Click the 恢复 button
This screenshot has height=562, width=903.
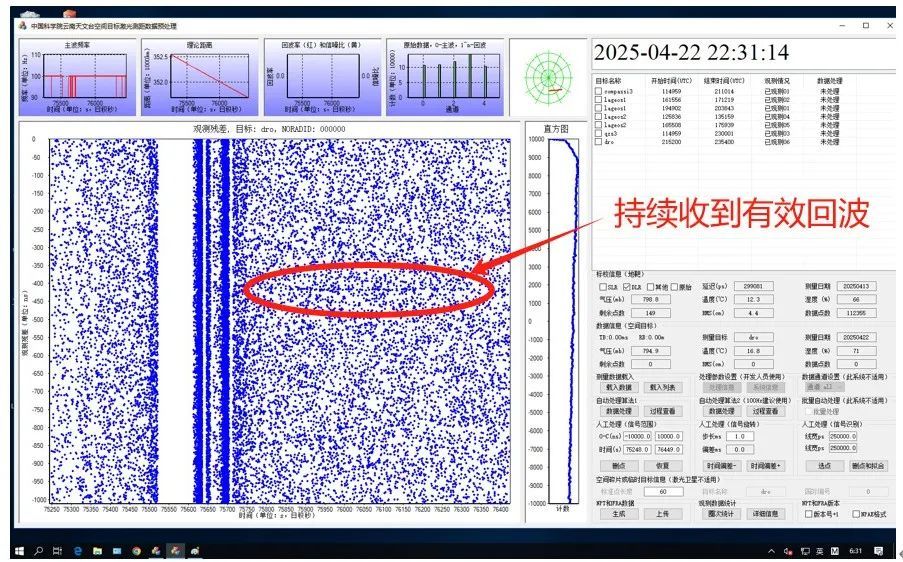pyautogui.click(x=663, y=465)
